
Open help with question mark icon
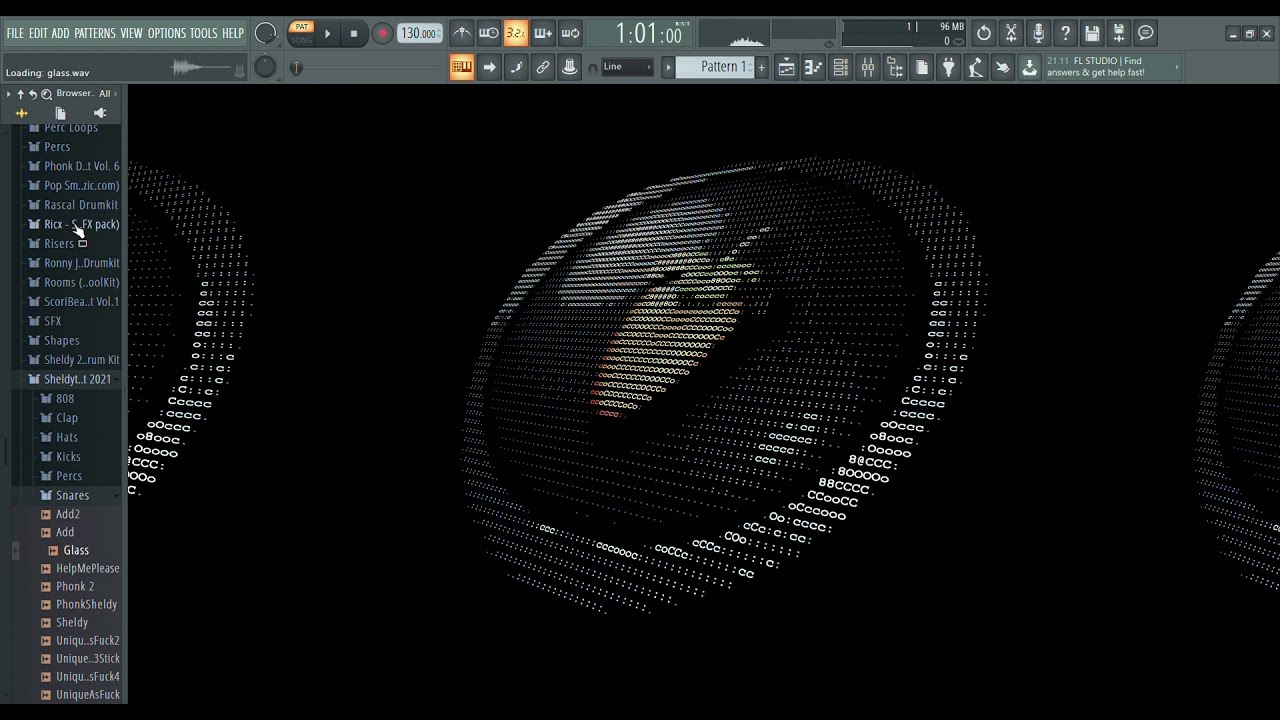1065,34
